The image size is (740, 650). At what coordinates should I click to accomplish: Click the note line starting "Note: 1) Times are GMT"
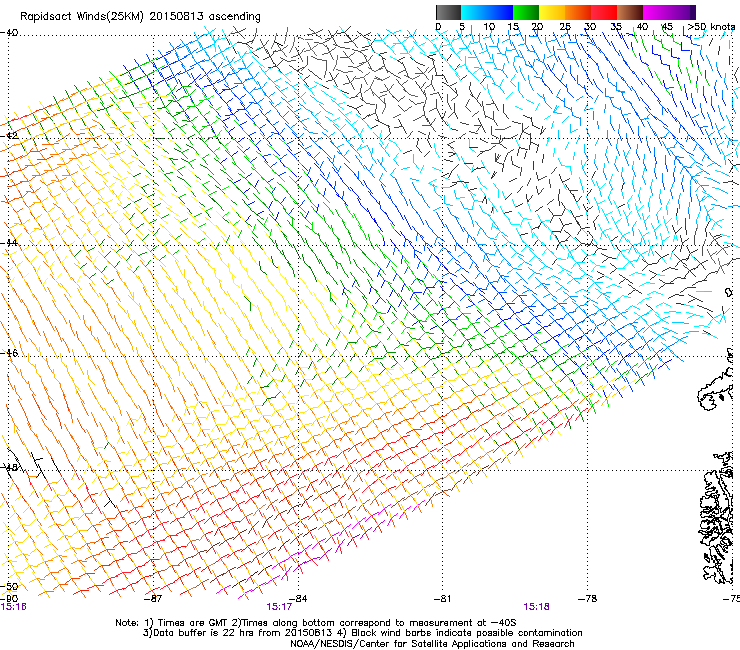point(316,623)
